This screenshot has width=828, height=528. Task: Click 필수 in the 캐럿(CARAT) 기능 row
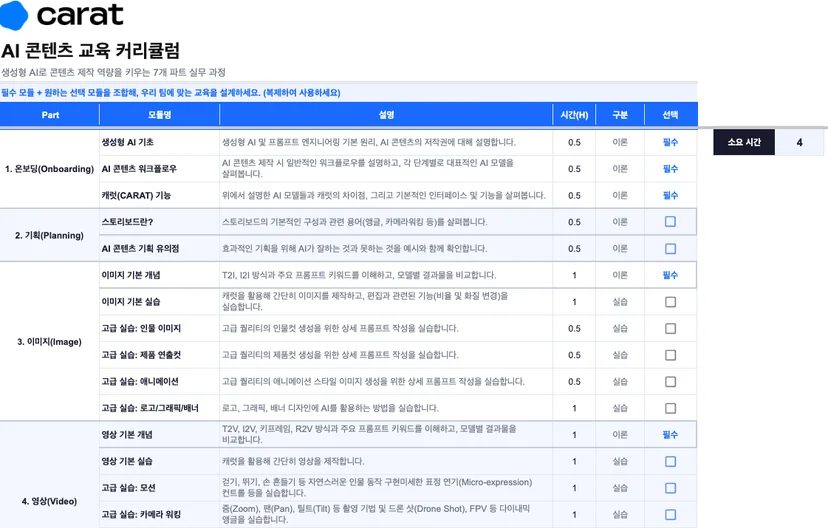click(x=670, y=195)
